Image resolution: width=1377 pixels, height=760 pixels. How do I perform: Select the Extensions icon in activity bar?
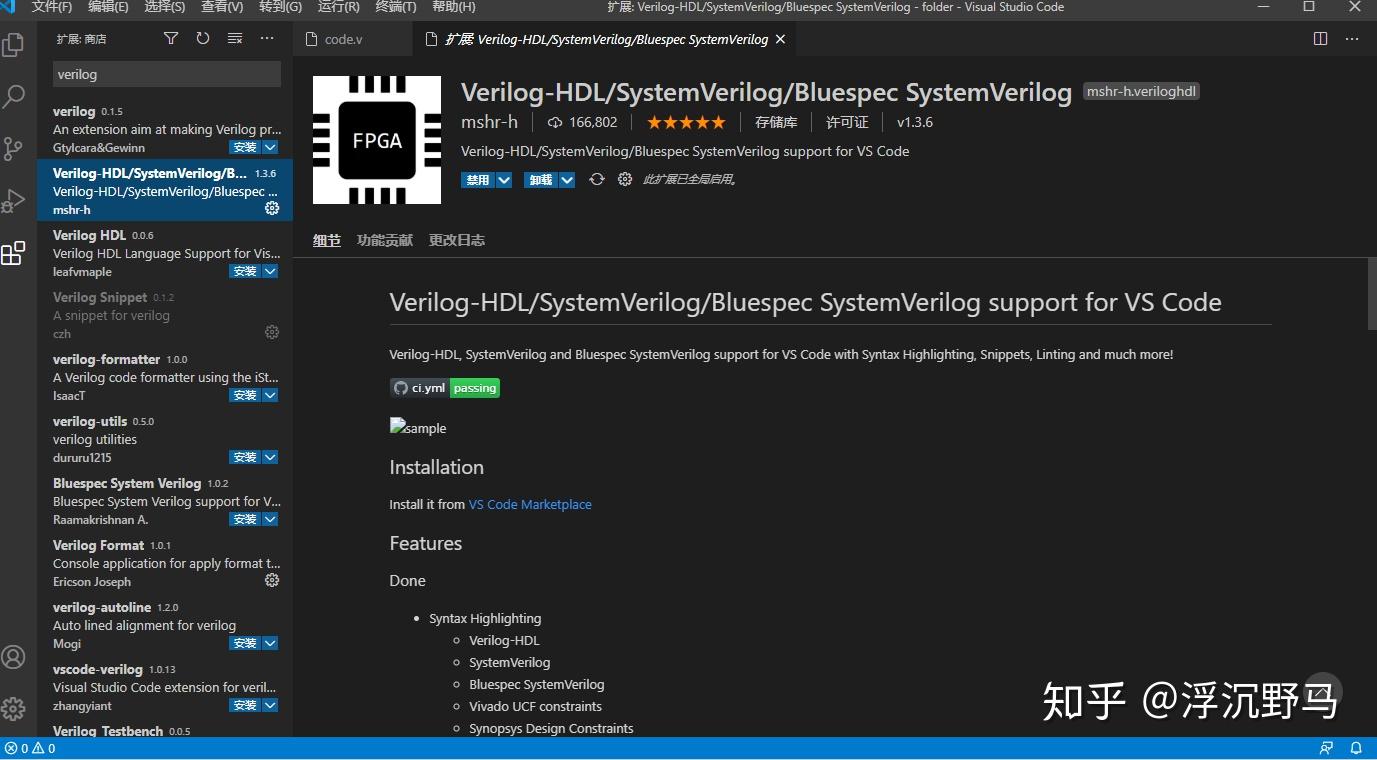15,253
